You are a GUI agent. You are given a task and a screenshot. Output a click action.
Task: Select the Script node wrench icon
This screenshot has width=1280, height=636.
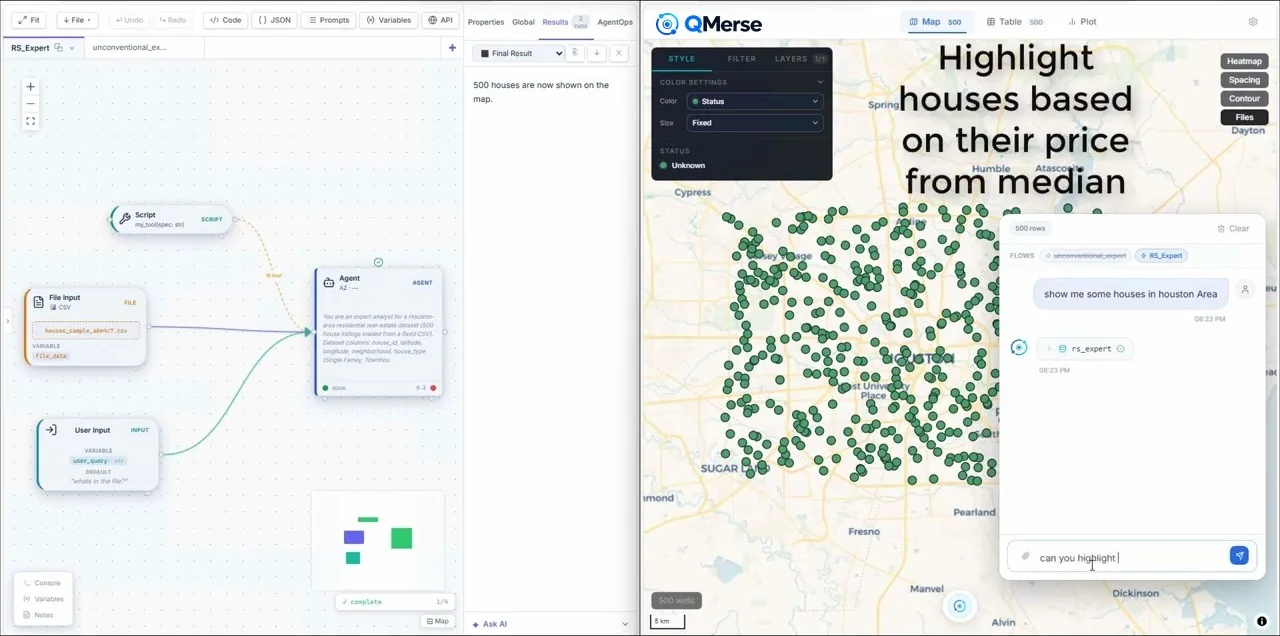tap(124, 218)
